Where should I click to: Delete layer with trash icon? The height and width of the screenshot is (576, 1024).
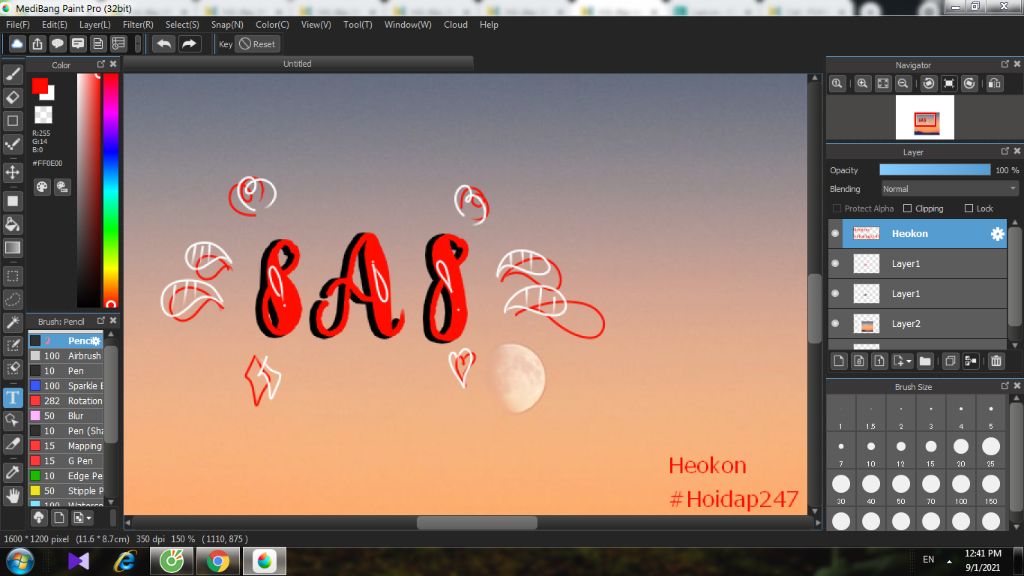996,361
